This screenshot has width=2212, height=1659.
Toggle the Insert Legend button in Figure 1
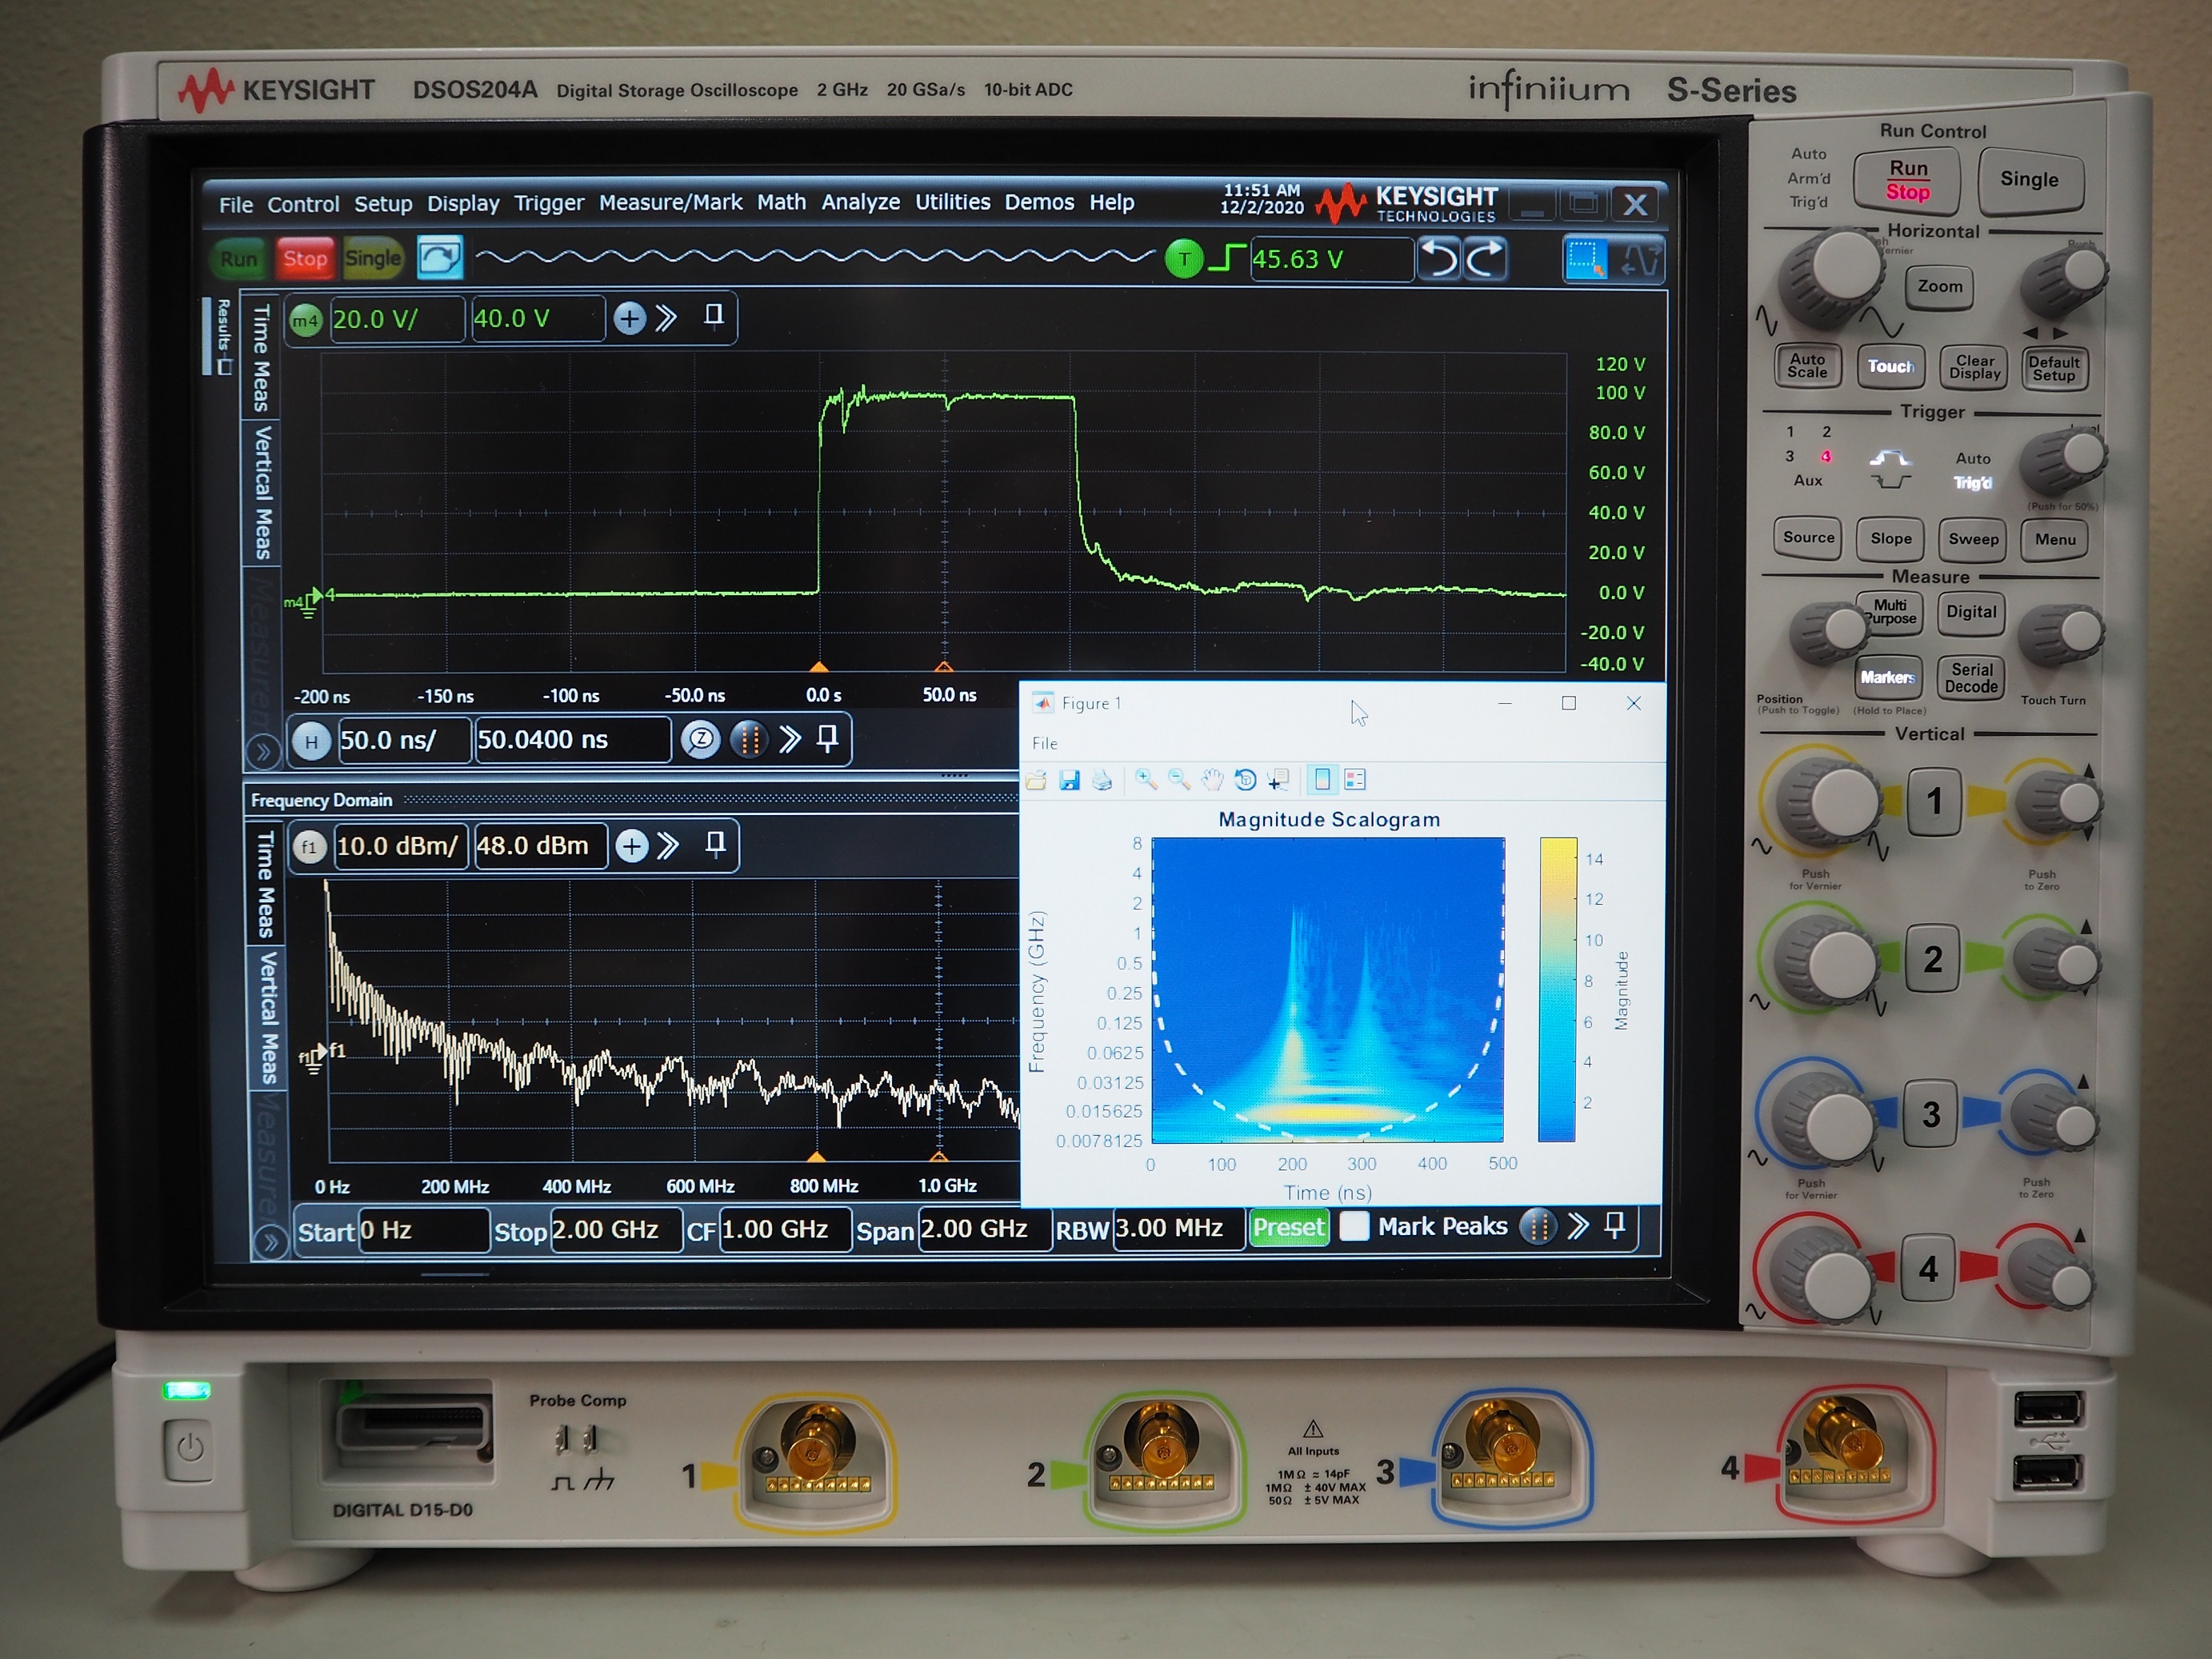1355,780
